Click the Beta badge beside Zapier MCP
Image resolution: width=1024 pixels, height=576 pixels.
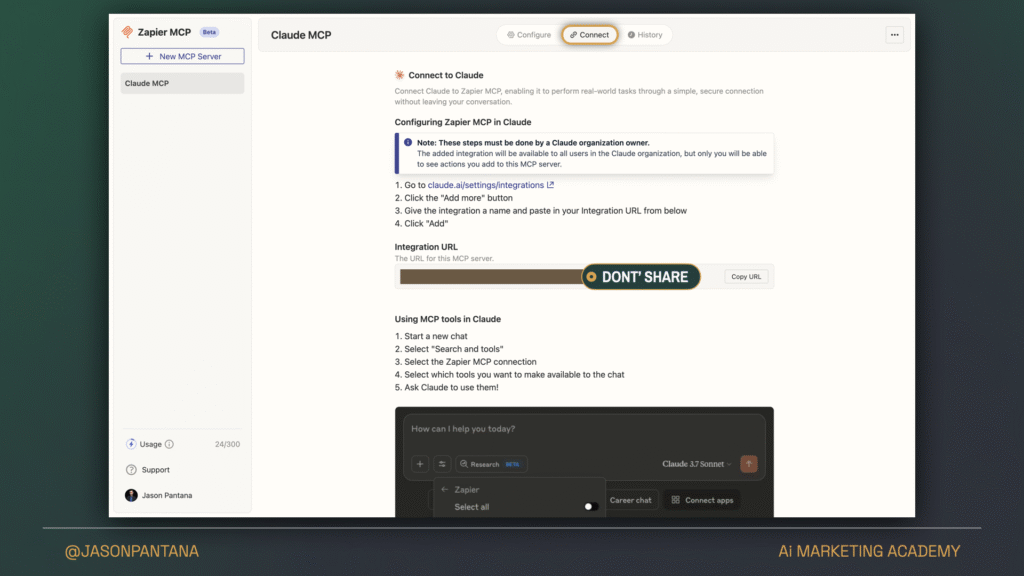click(x=209, y=32)
